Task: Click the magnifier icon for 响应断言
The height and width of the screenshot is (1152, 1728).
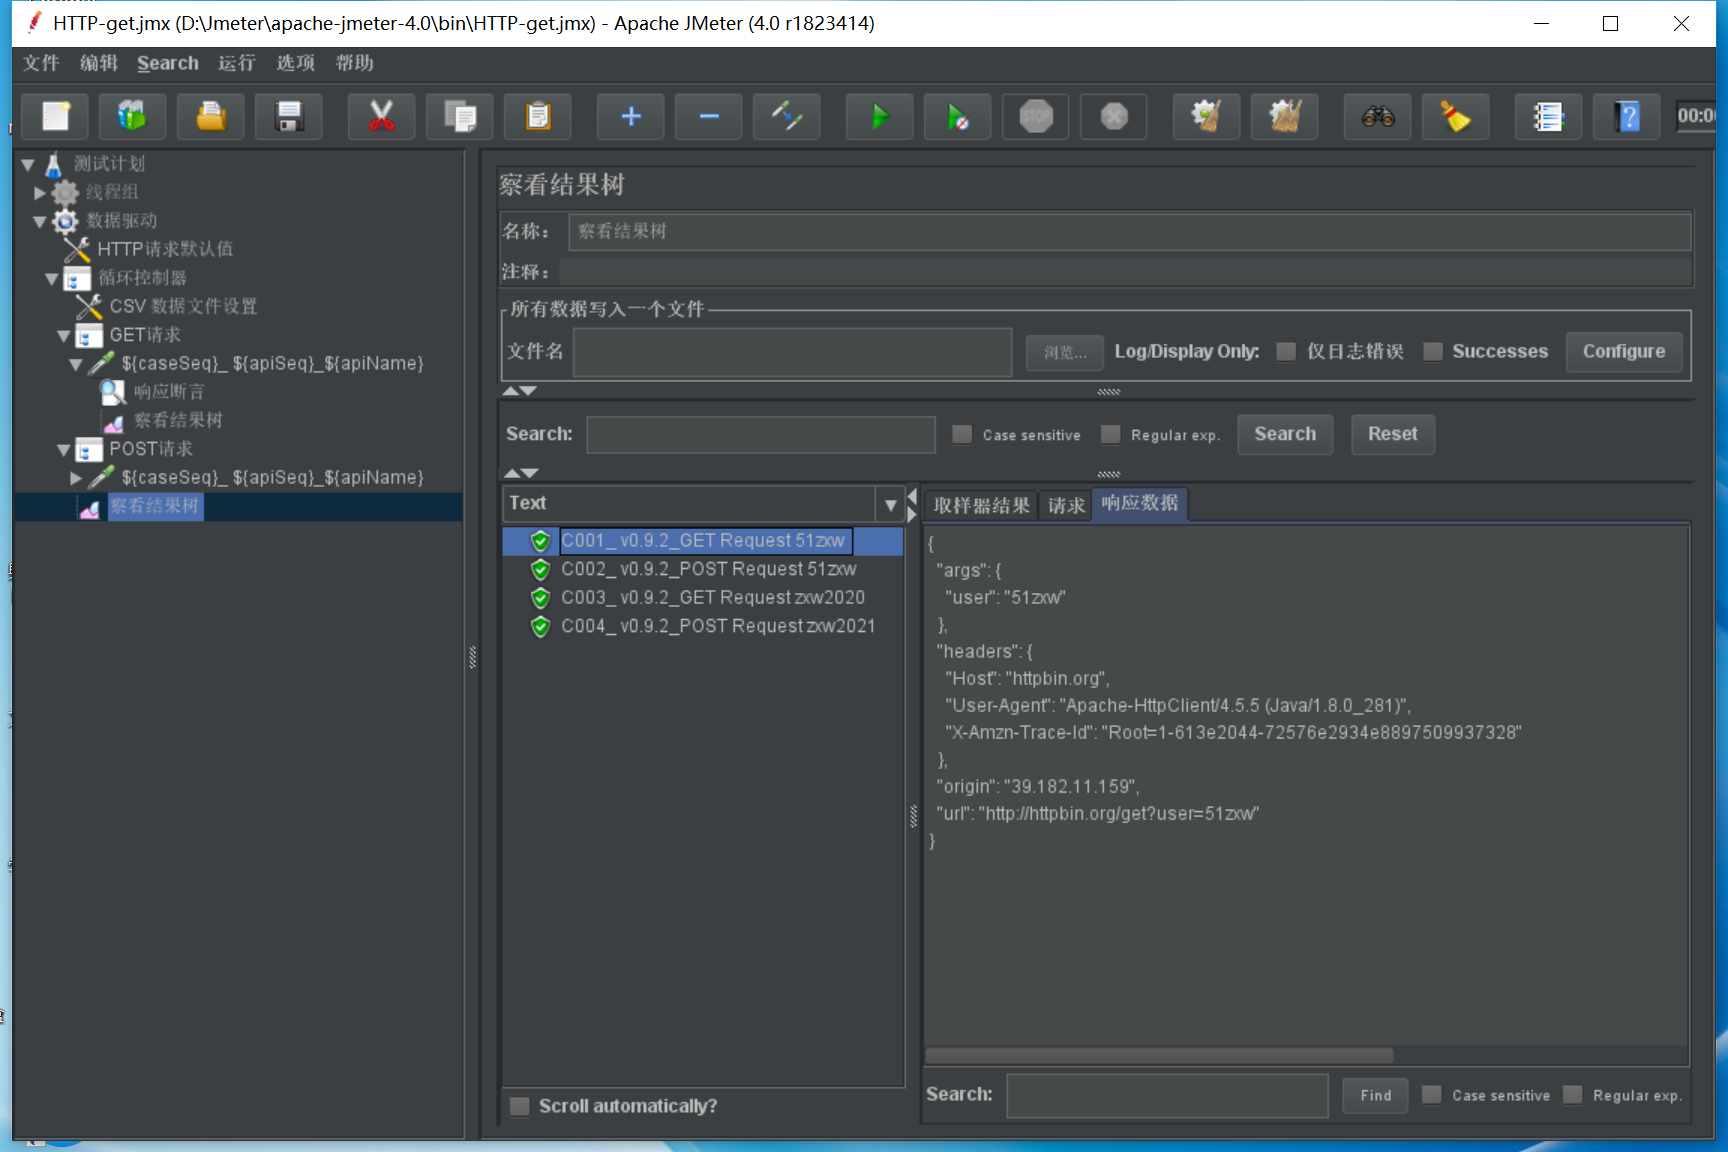Action: [113, 392]
